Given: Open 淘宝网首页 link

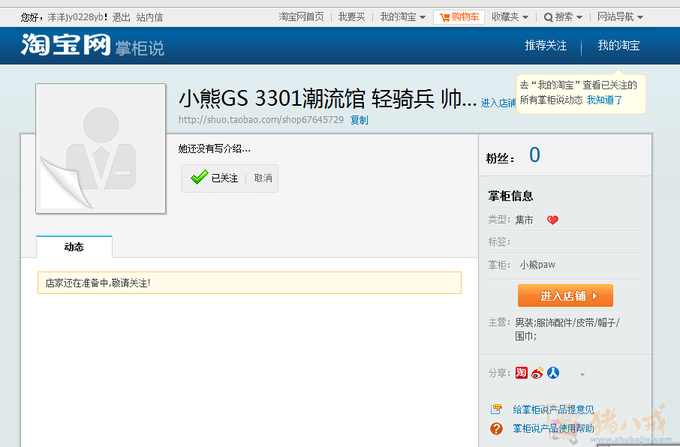Looking at the screenshot, I should (x=301, y=17).
